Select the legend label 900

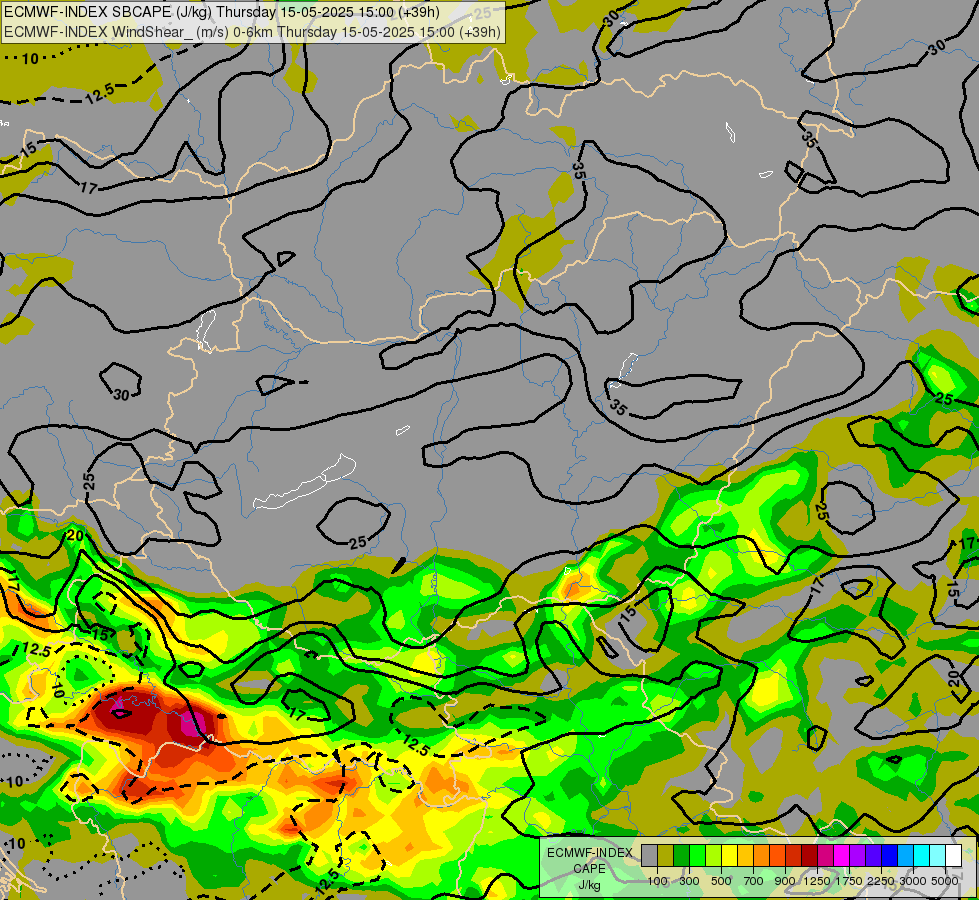pos(785,881)
